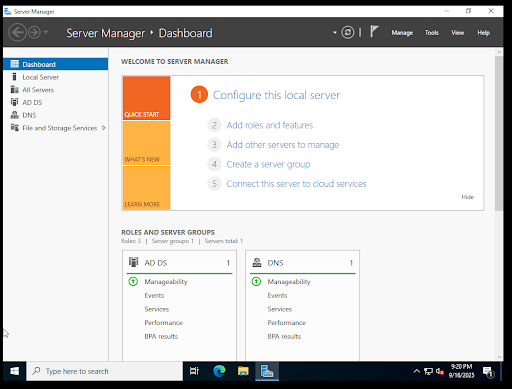512x389 pixels.
Task: Click the Local Server sidebar icon
Action: [x=14, y=77]
